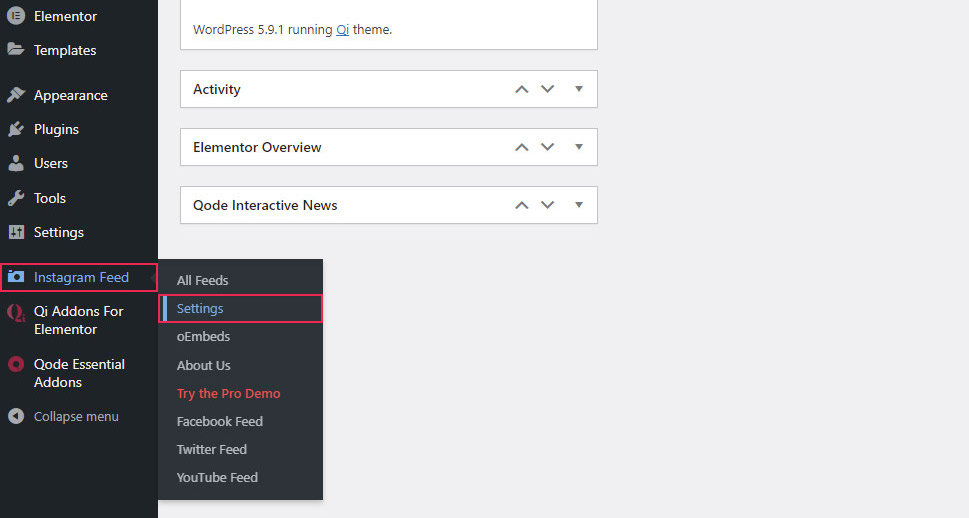Screen dimensions: 969x518
Task: Open About Us submenu entry
Action: (x=203, y=365)
